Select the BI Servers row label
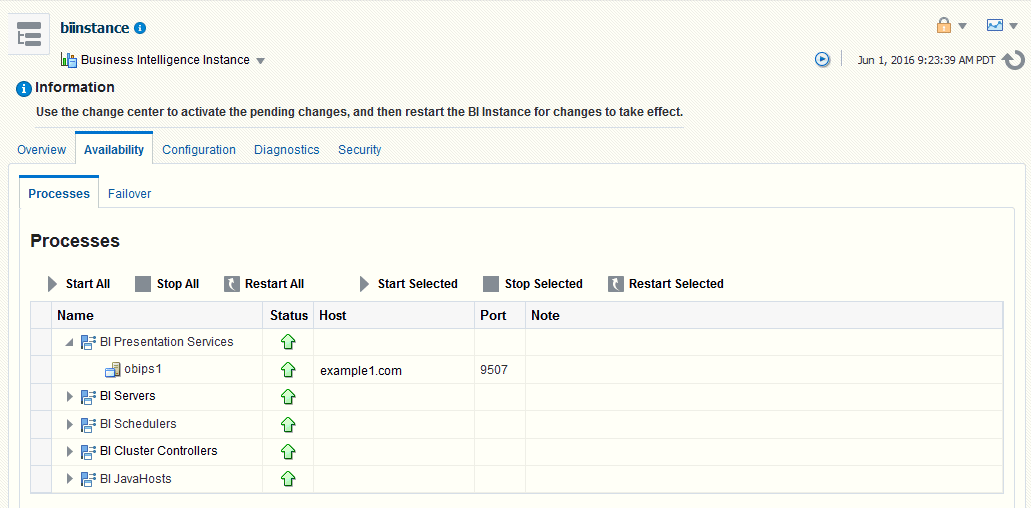This screenshot has height=508, width=1031. click(x=128, y=396)
